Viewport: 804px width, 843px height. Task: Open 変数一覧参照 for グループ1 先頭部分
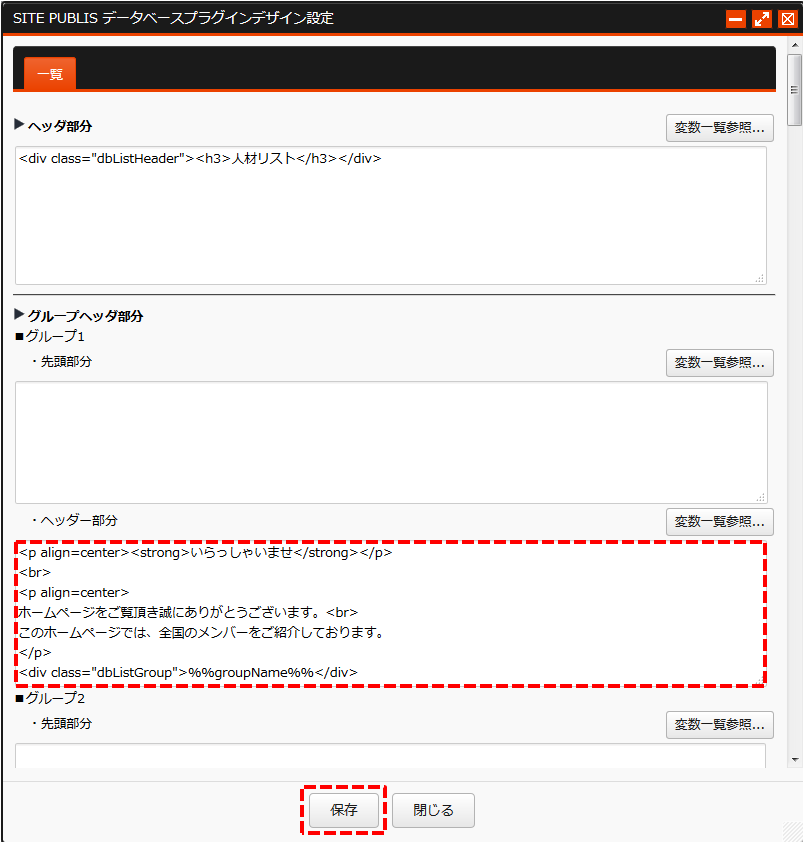[x=720, y=363]
